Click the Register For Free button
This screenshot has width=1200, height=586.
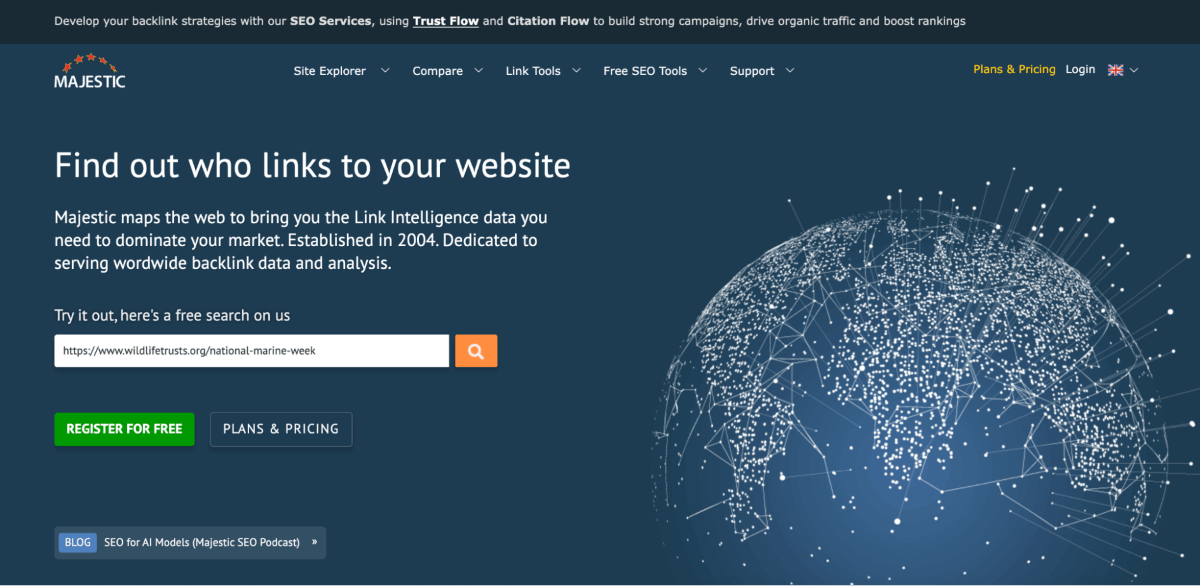coord(124,429)
